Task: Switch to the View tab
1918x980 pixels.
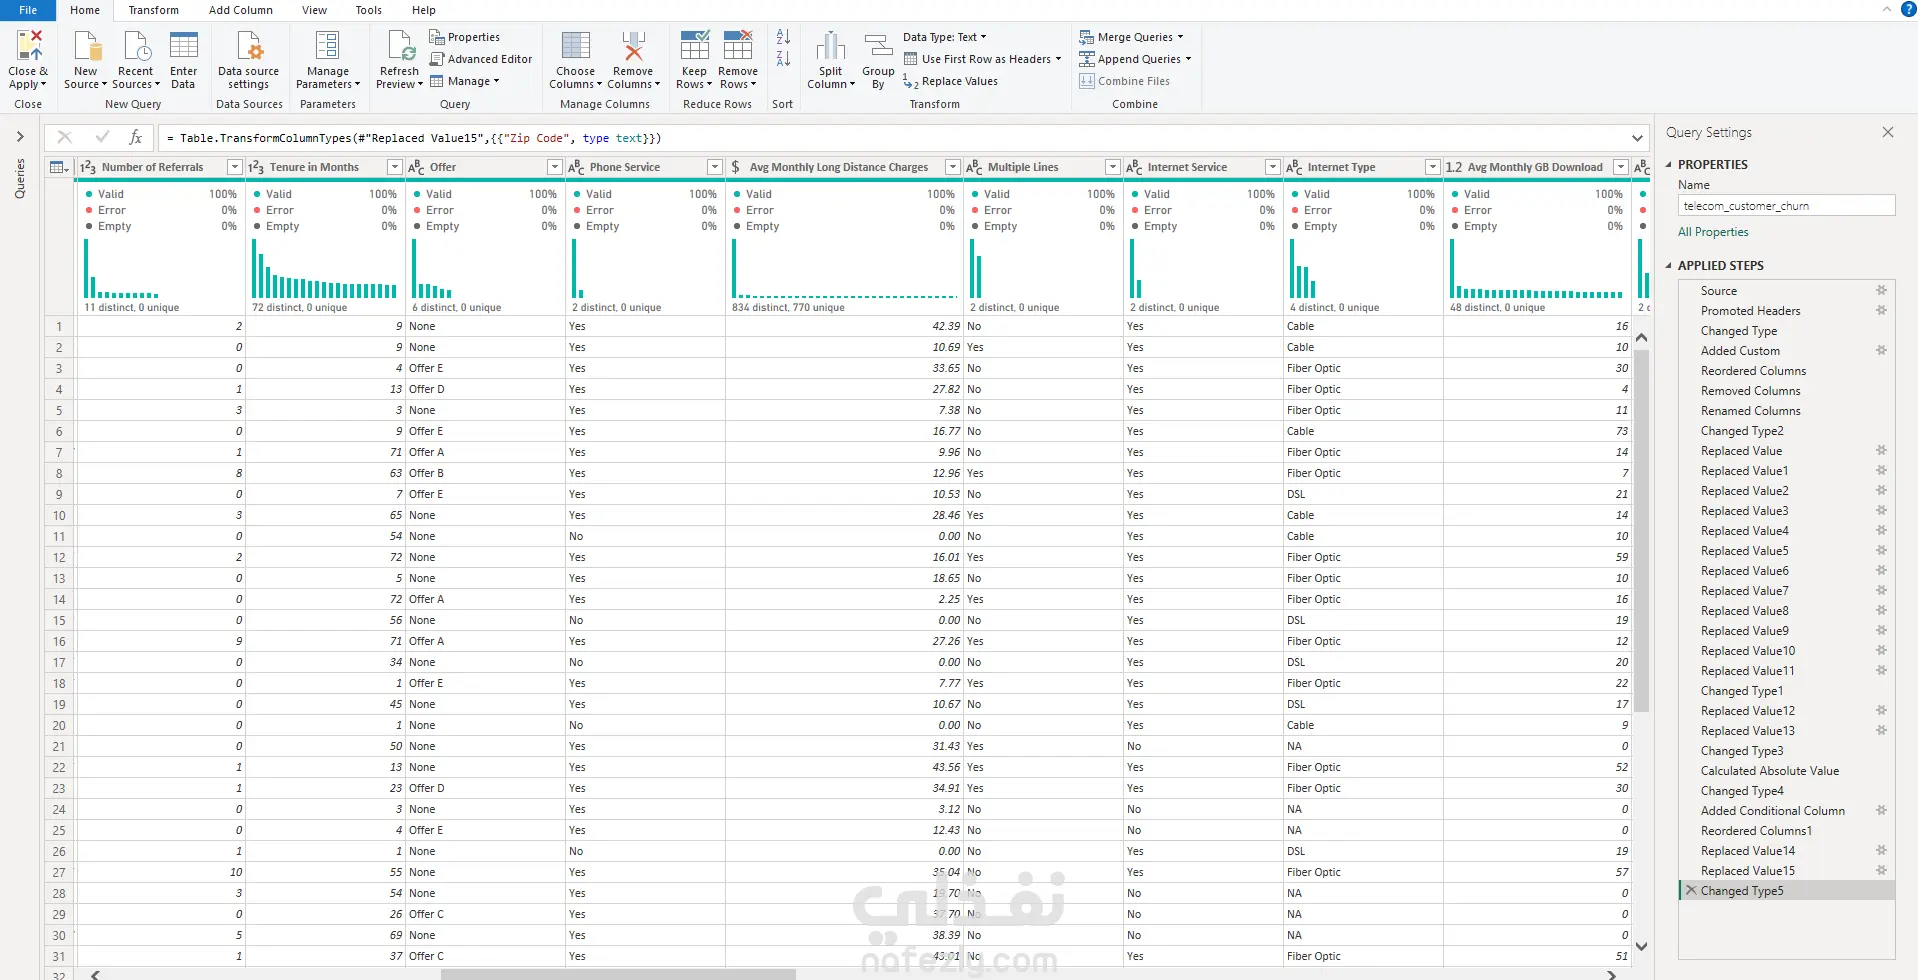Action: 314,10
